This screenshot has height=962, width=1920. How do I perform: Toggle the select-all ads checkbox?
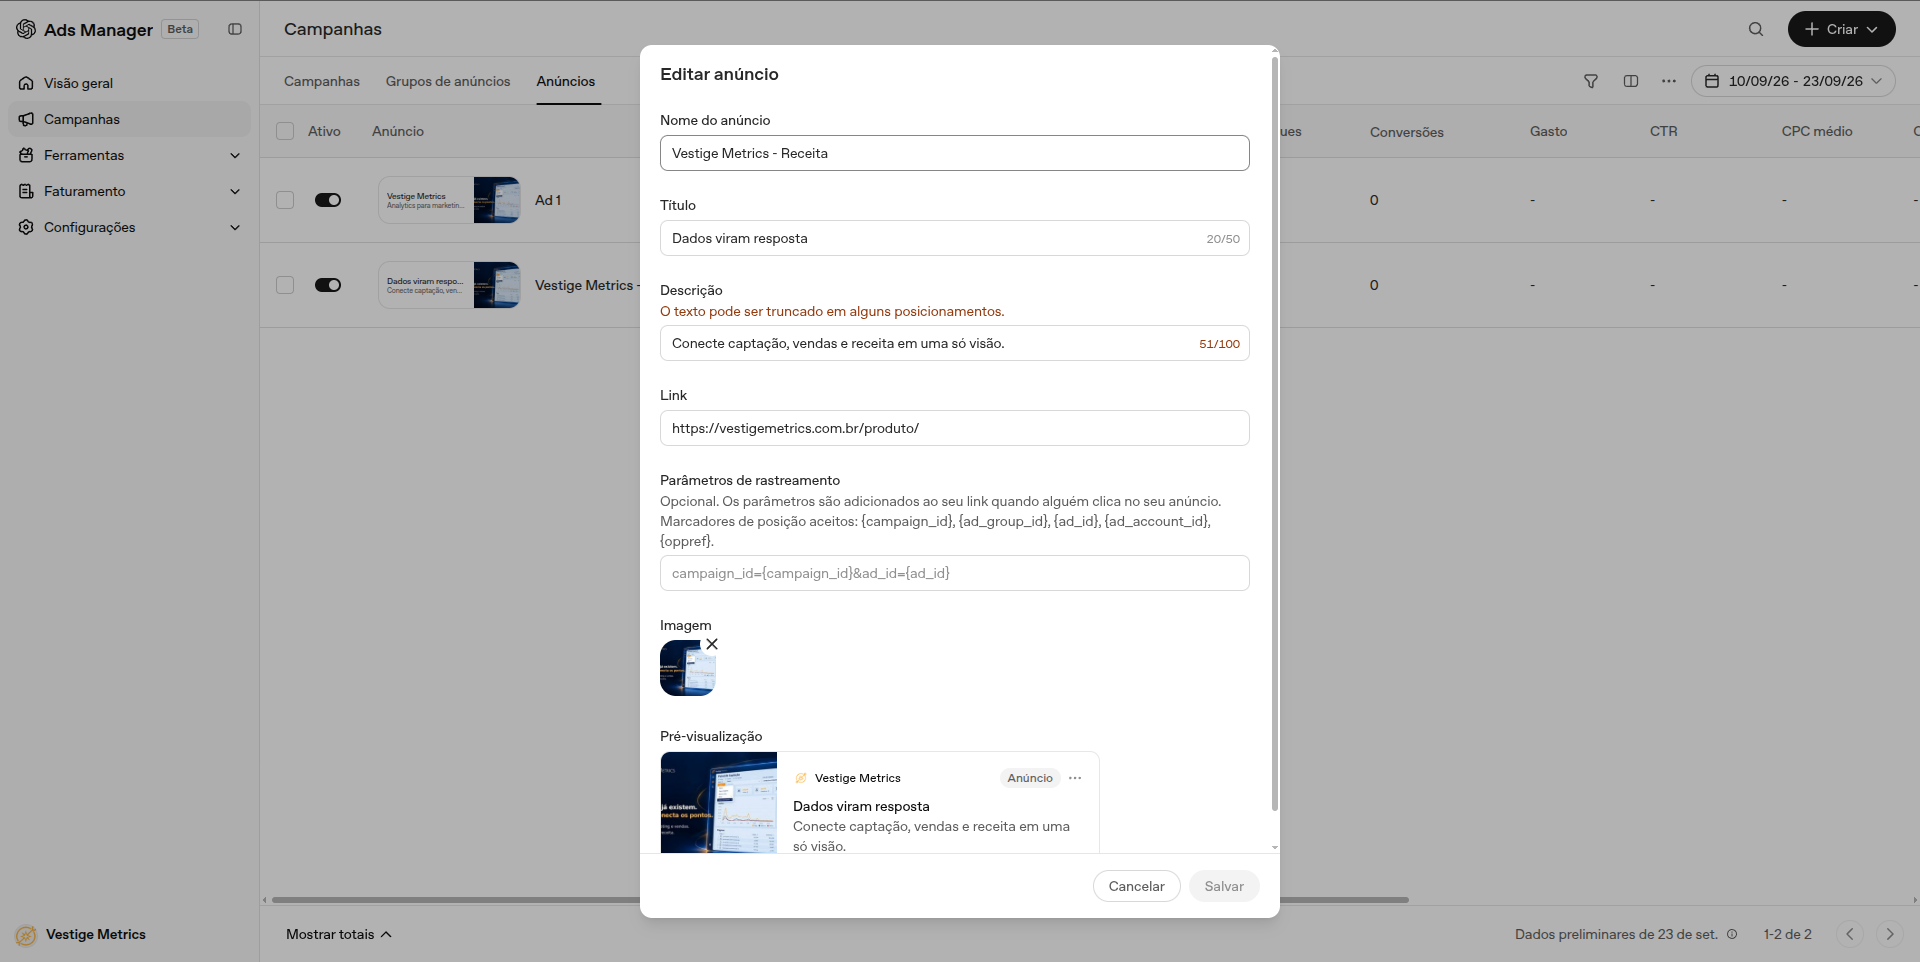285,131
